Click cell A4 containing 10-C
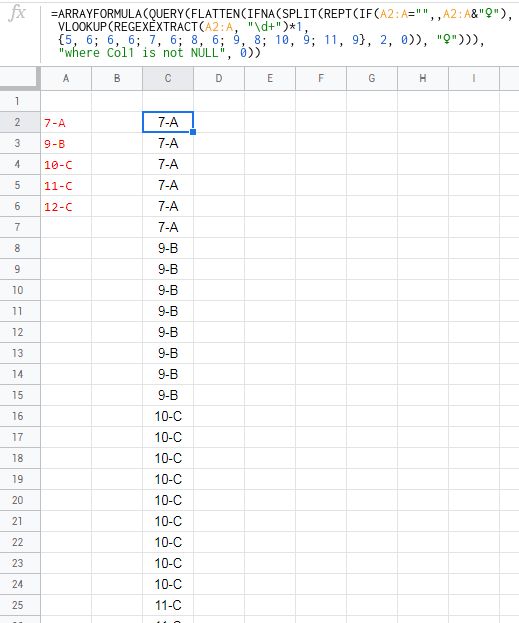The width and height of the screenshot is (519, 623). (x=66, y=164)
